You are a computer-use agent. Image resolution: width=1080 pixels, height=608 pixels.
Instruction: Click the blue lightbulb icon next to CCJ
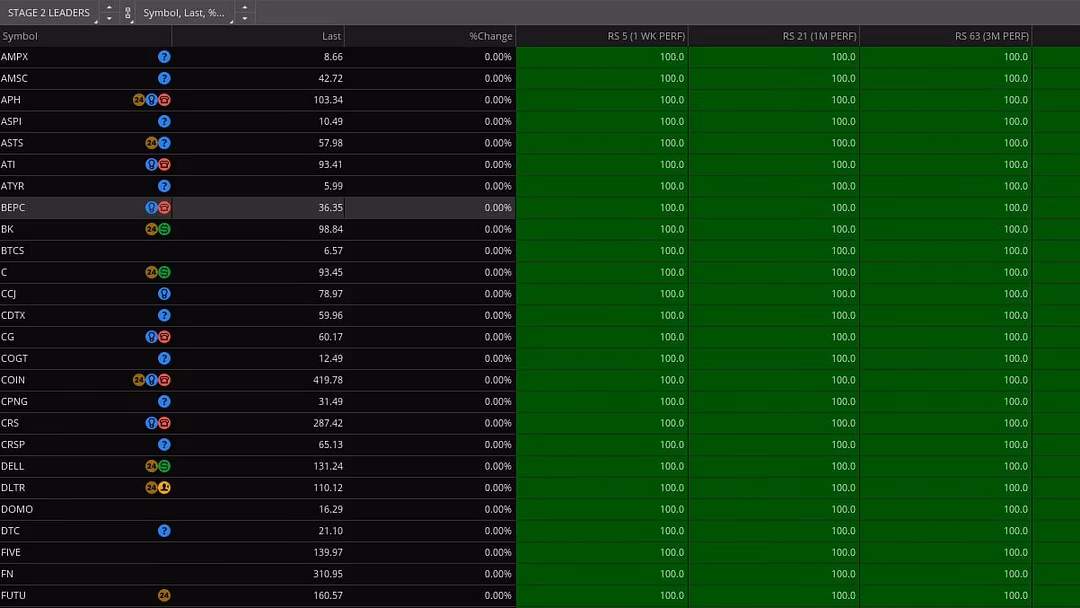click(x=164, y=294)
